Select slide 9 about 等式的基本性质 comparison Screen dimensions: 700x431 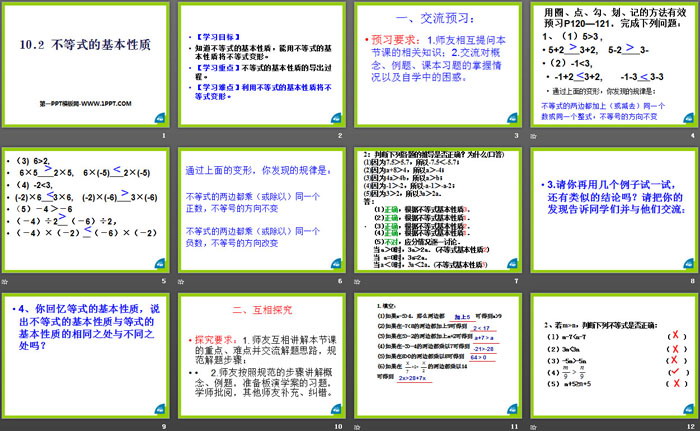[85, 356]
